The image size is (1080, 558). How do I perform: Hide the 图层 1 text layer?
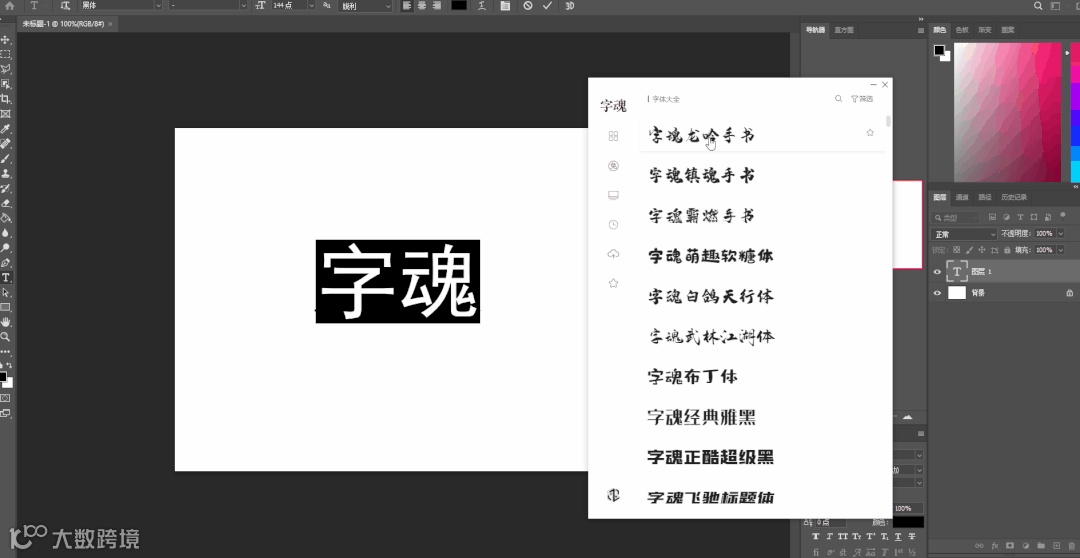pos(937,272)
